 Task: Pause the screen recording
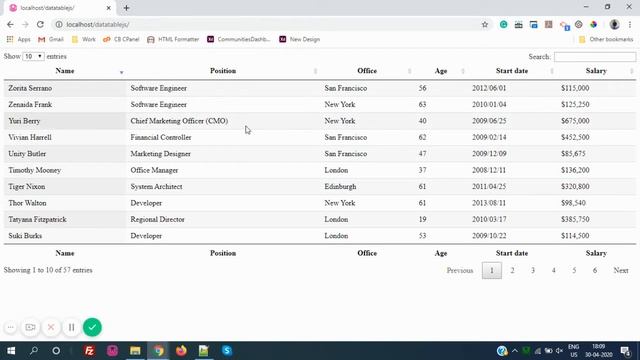click(x=71, y=327)
